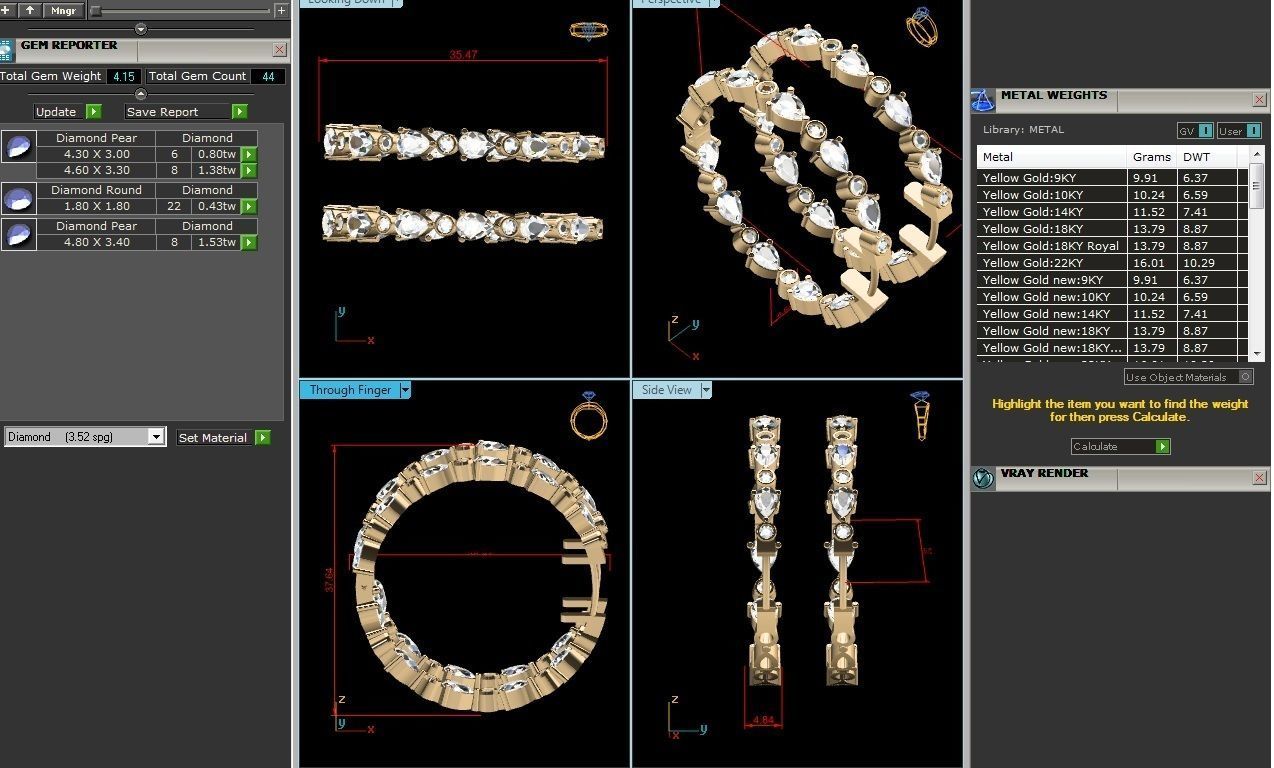Viewport: 1274px width, 768px height.
Task: Click green arrow for 0.80tw gem row
Action: click(249, 154)
